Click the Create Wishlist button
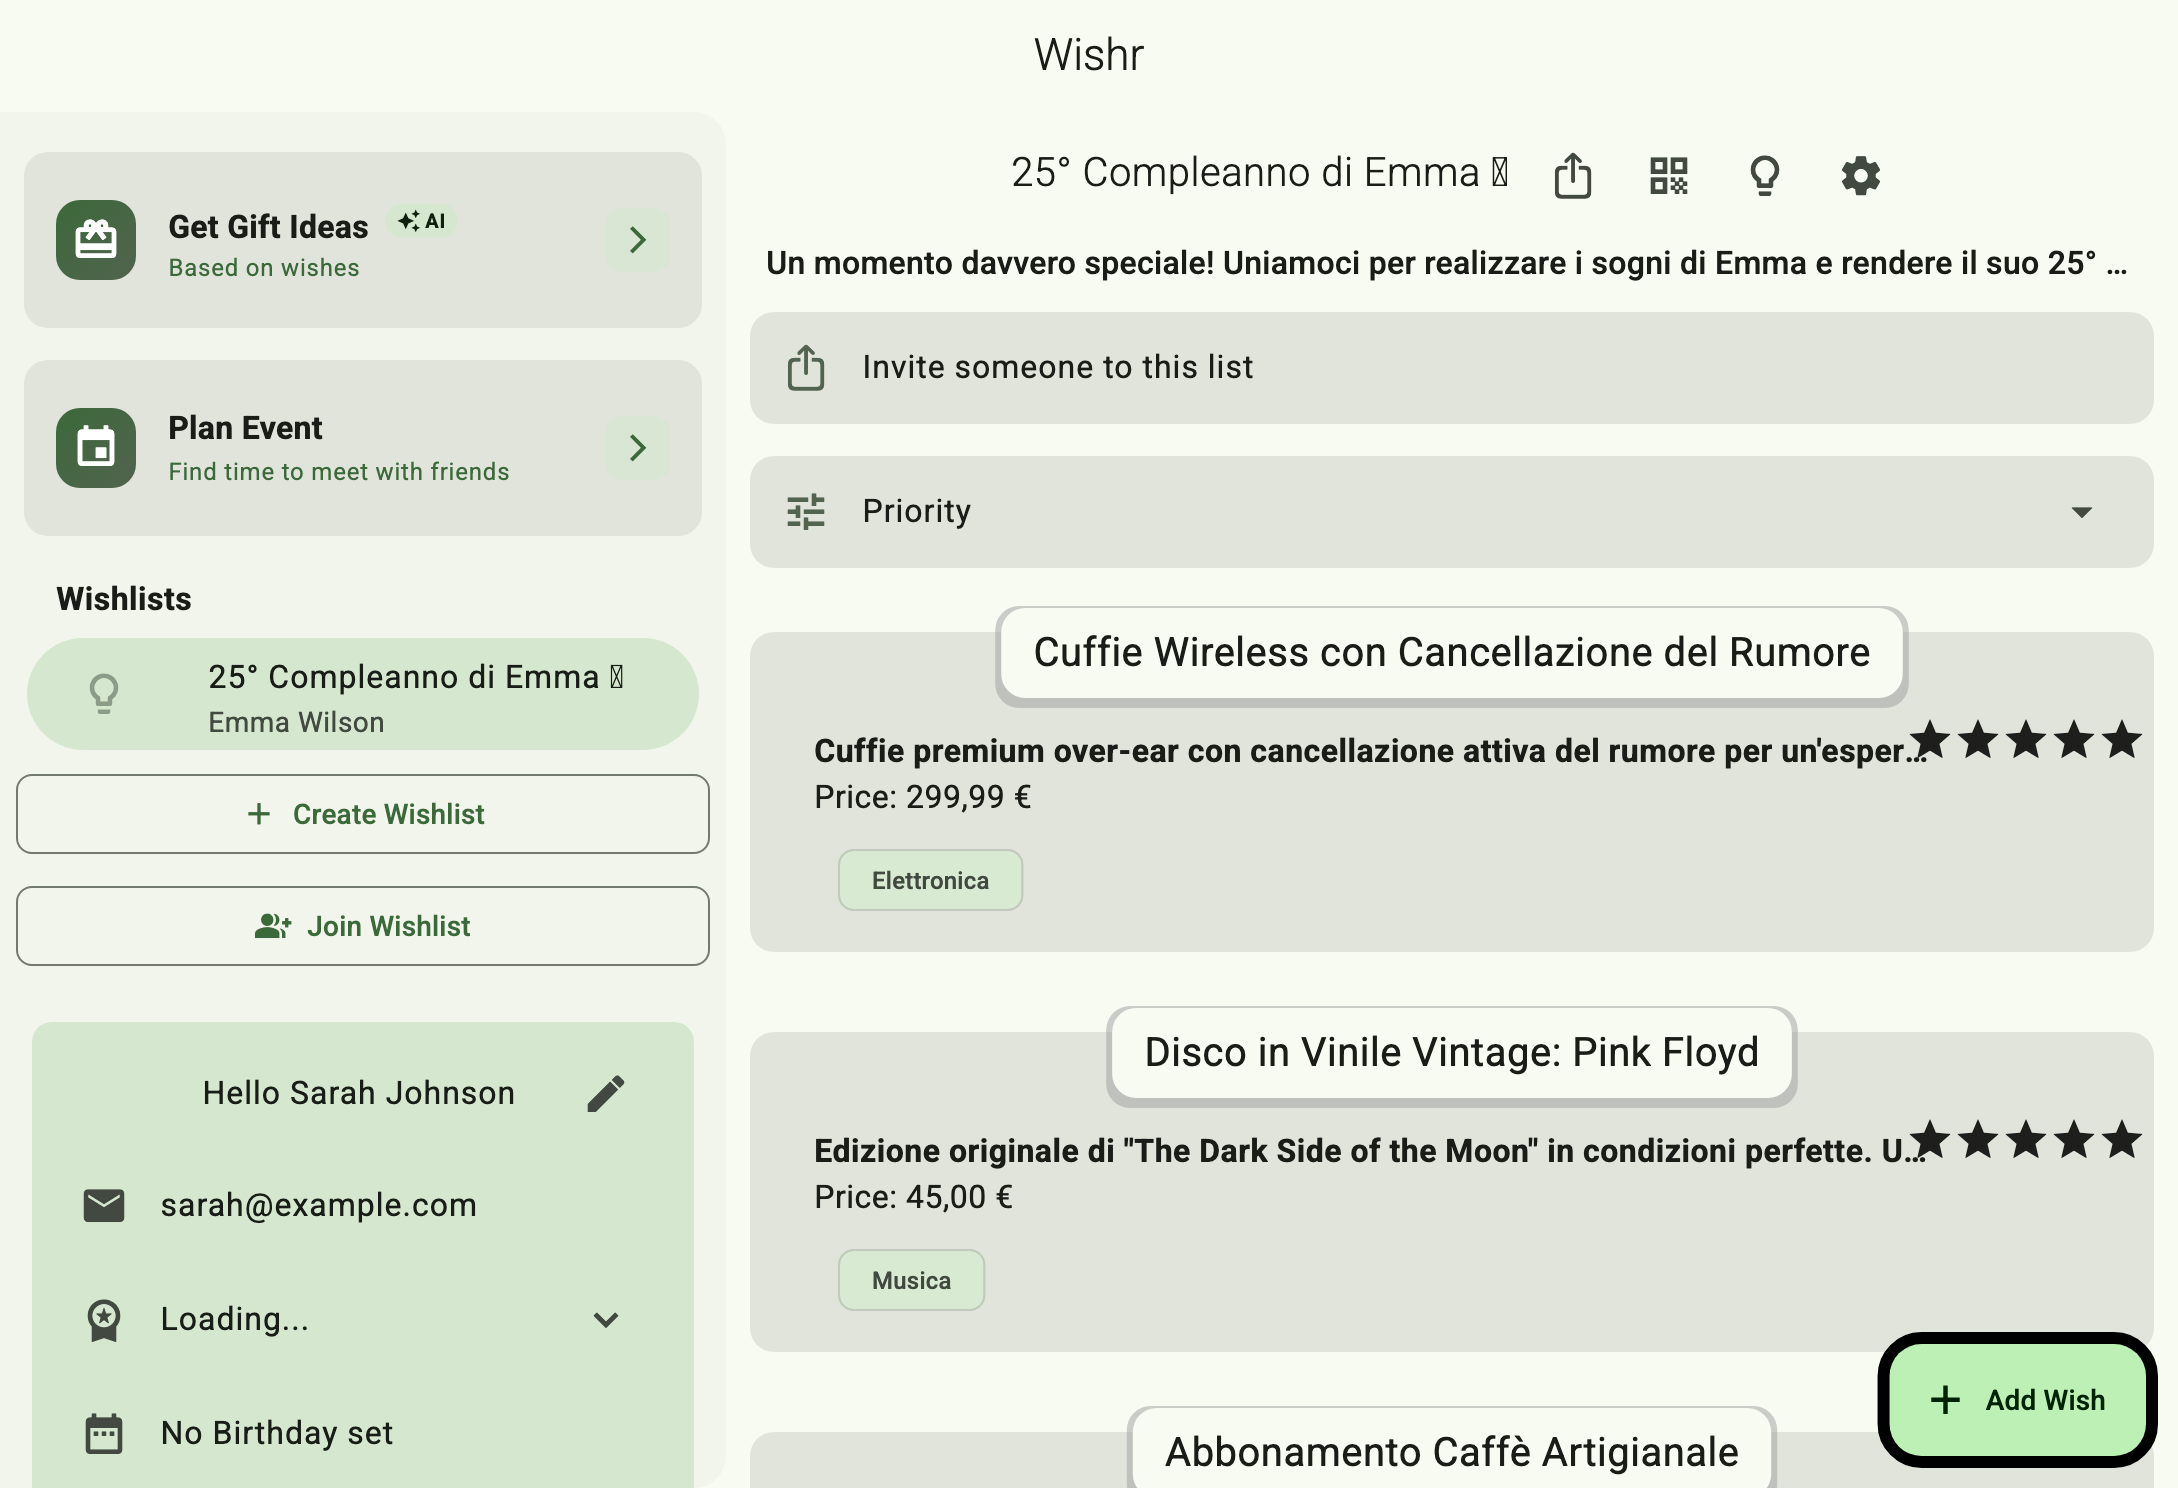Screen dimensions: 2178x1488 (362, 814)
